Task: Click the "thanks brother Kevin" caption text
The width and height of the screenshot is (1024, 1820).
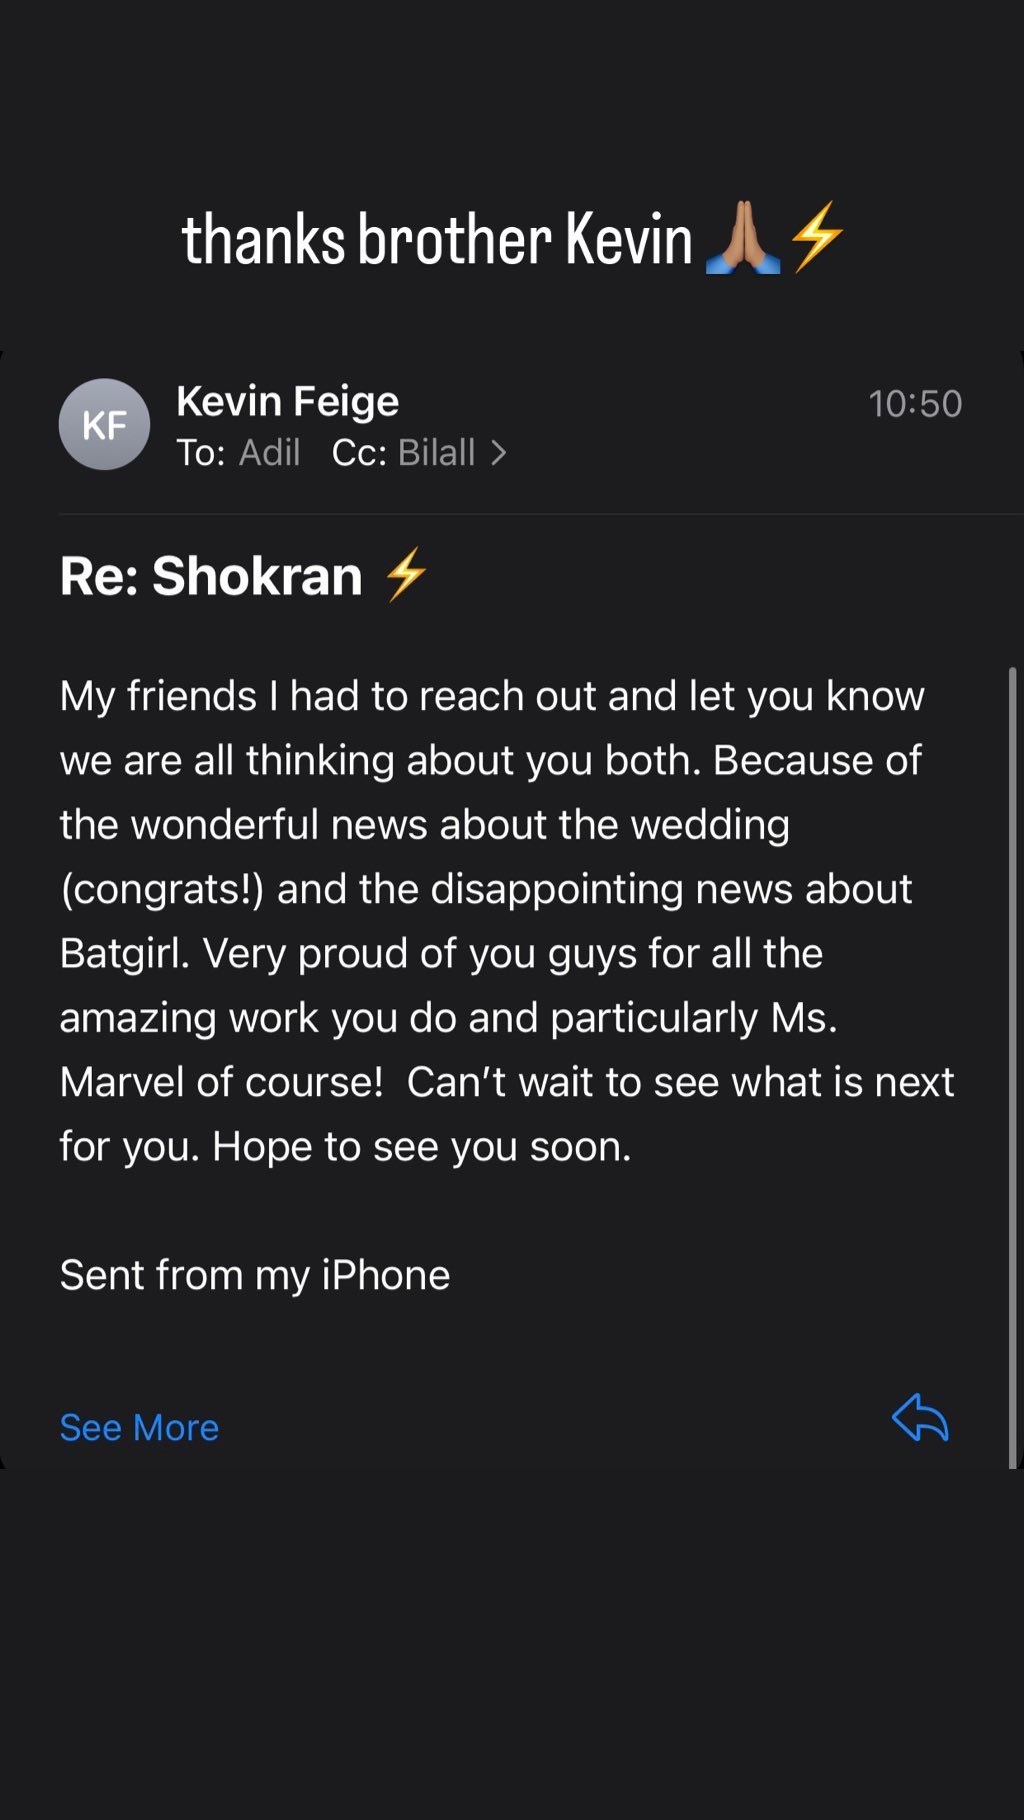Action: 437,240
